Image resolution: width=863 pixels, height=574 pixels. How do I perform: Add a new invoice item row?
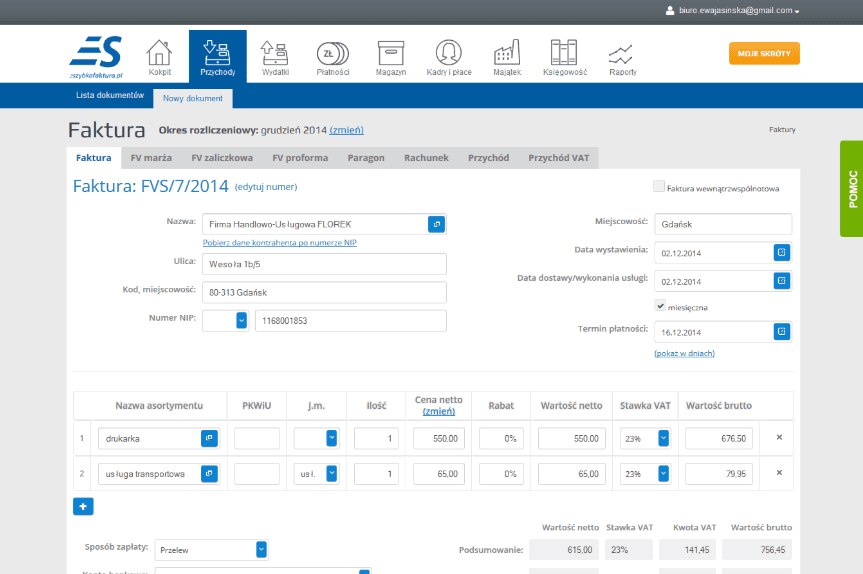pos(83,506)
